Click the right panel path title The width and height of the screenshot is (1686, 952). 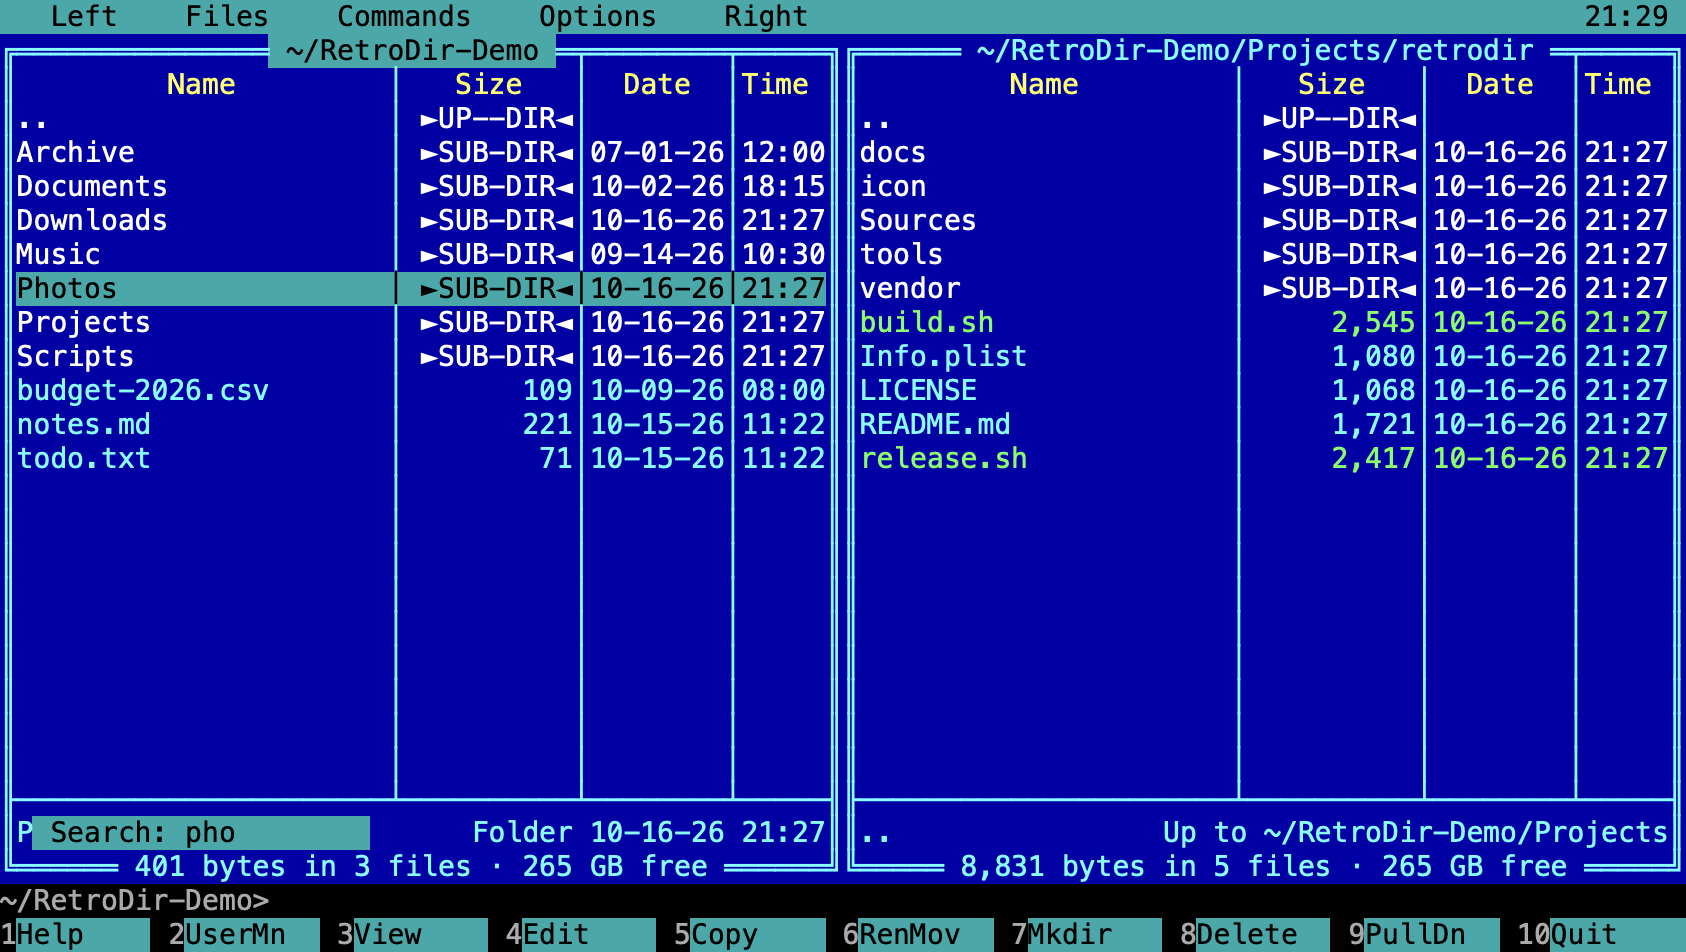point(1255,50)
